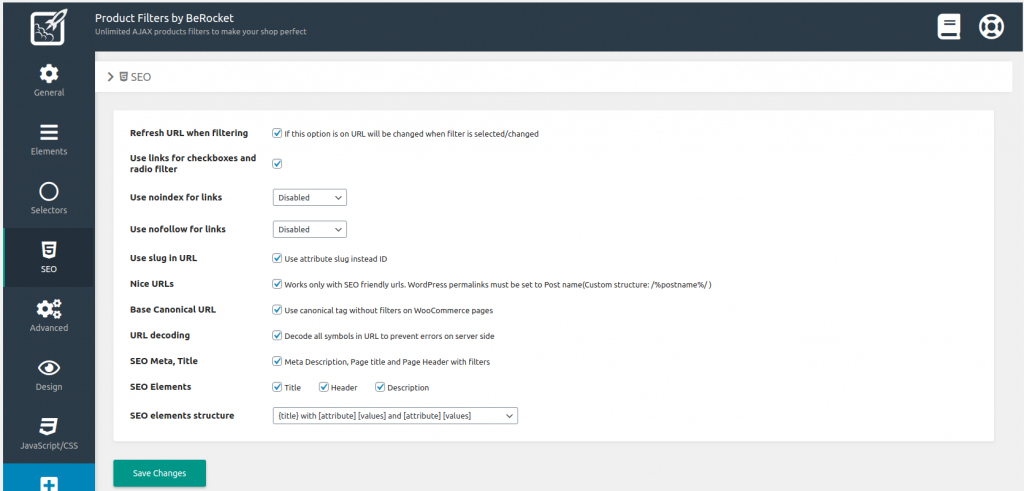Select the SEO sidebar tab
1024x491 pixels.
tap(48, 257)
